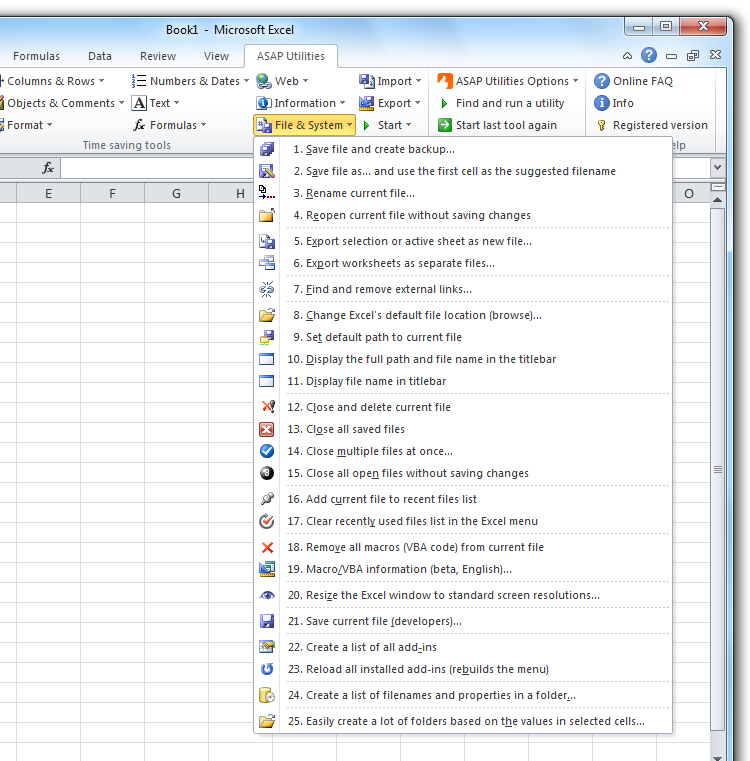Open the Information dropdown
Viewport: 750px width, 761px height.
[x=300, y=103]
